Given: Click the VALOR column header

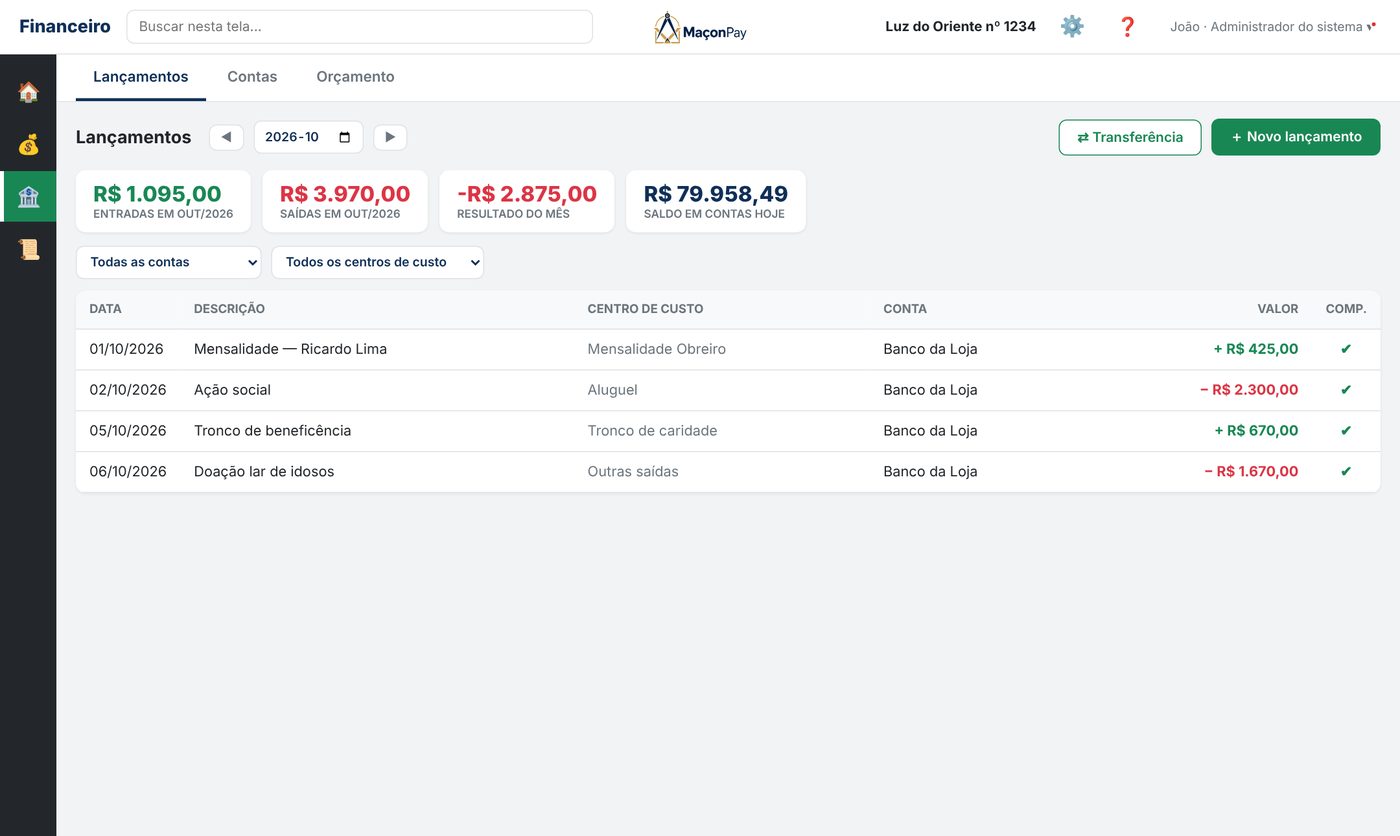Looking at the screenshot, I should click(1278, 309).
